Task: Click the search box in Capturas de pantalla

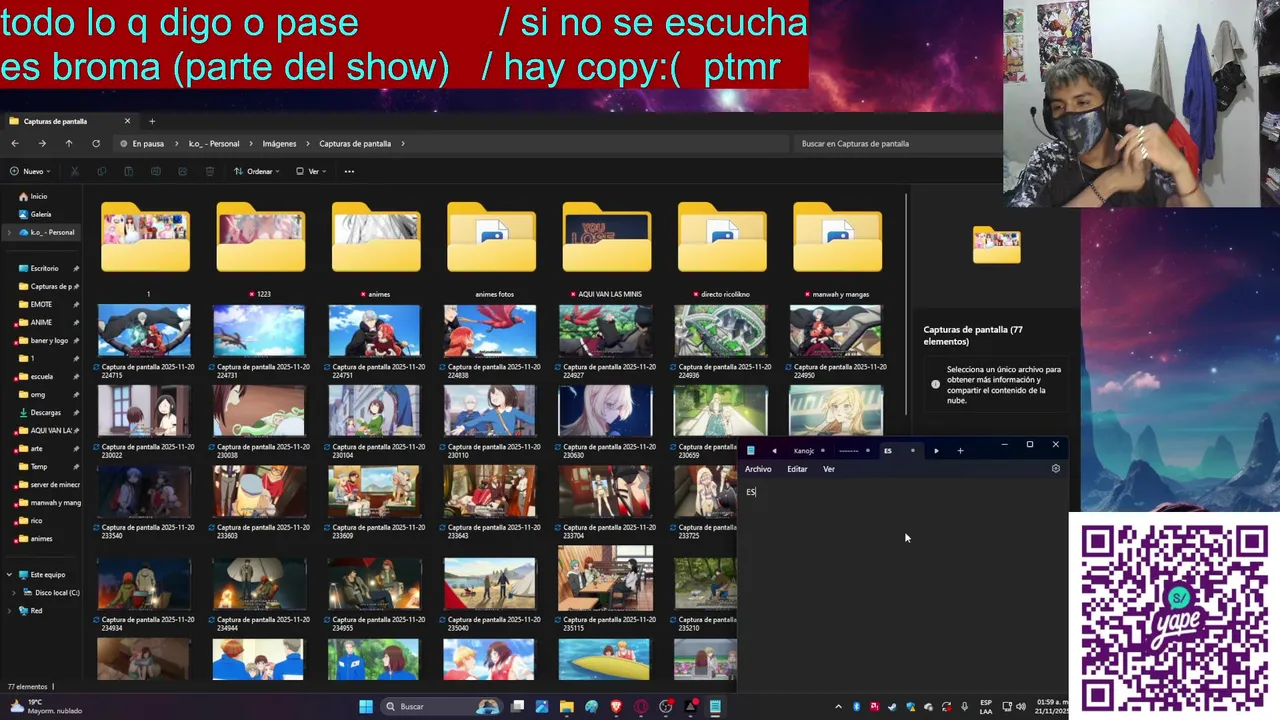Action: tap(895, 143)
